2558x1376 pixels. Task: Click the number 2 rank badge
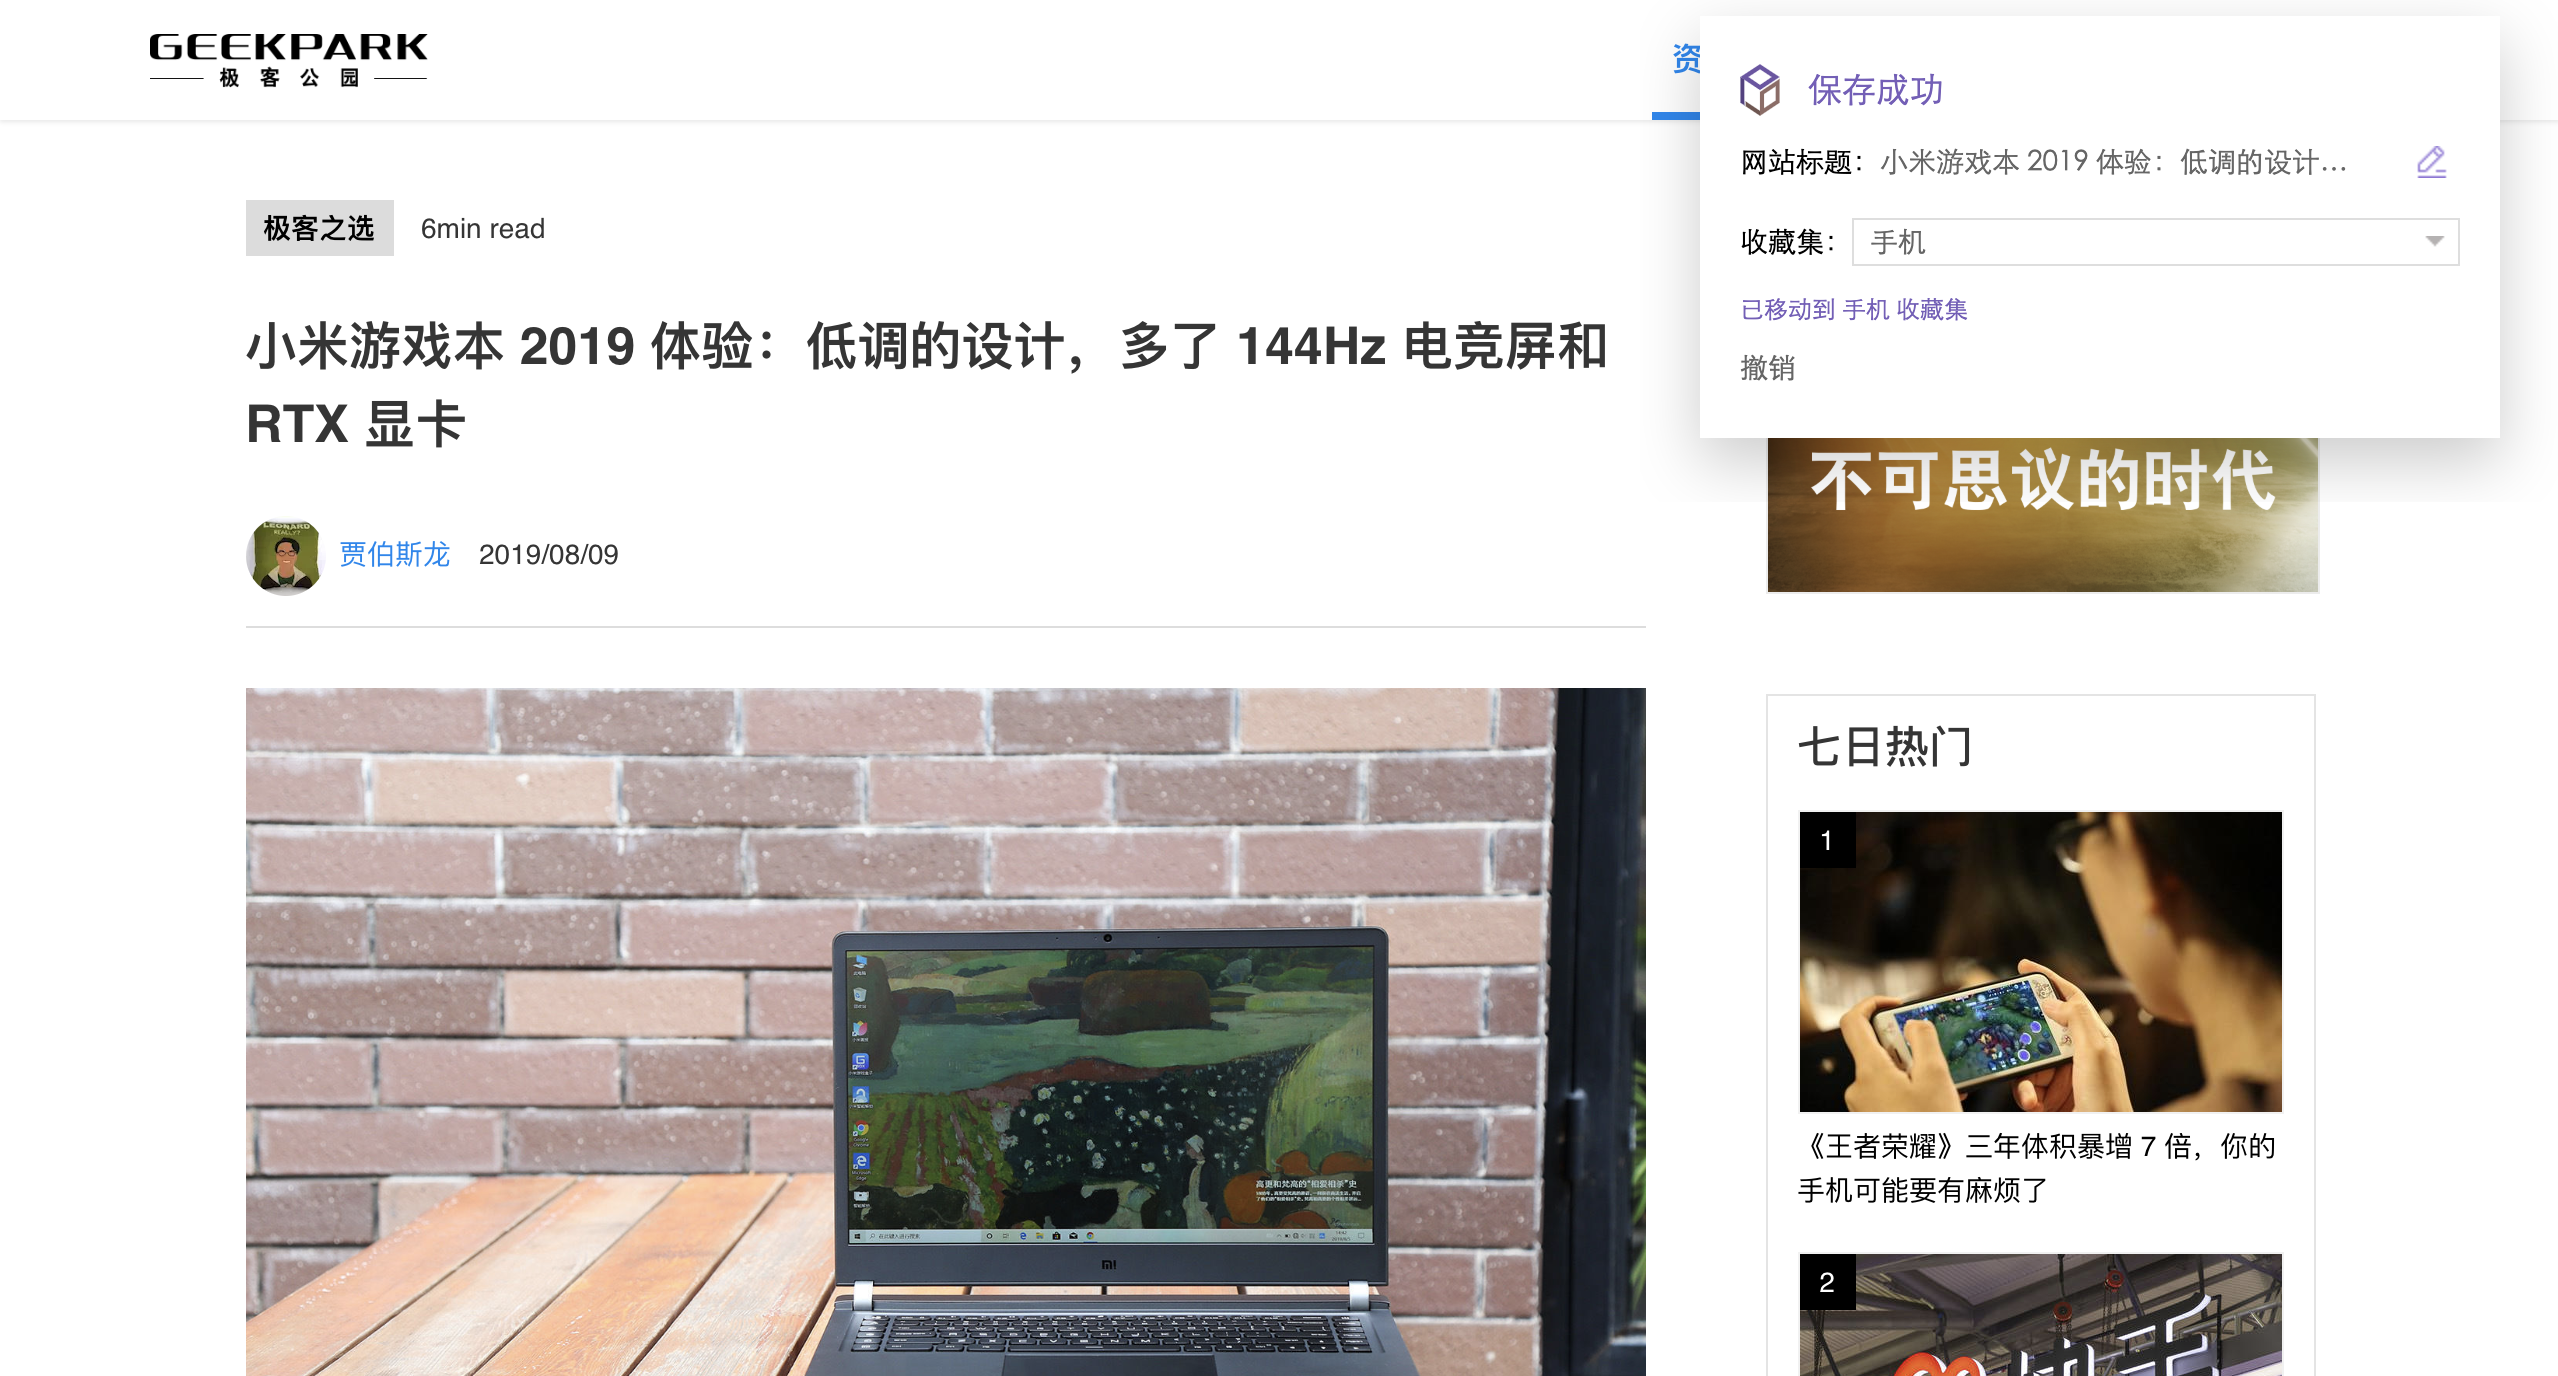1827,1282
